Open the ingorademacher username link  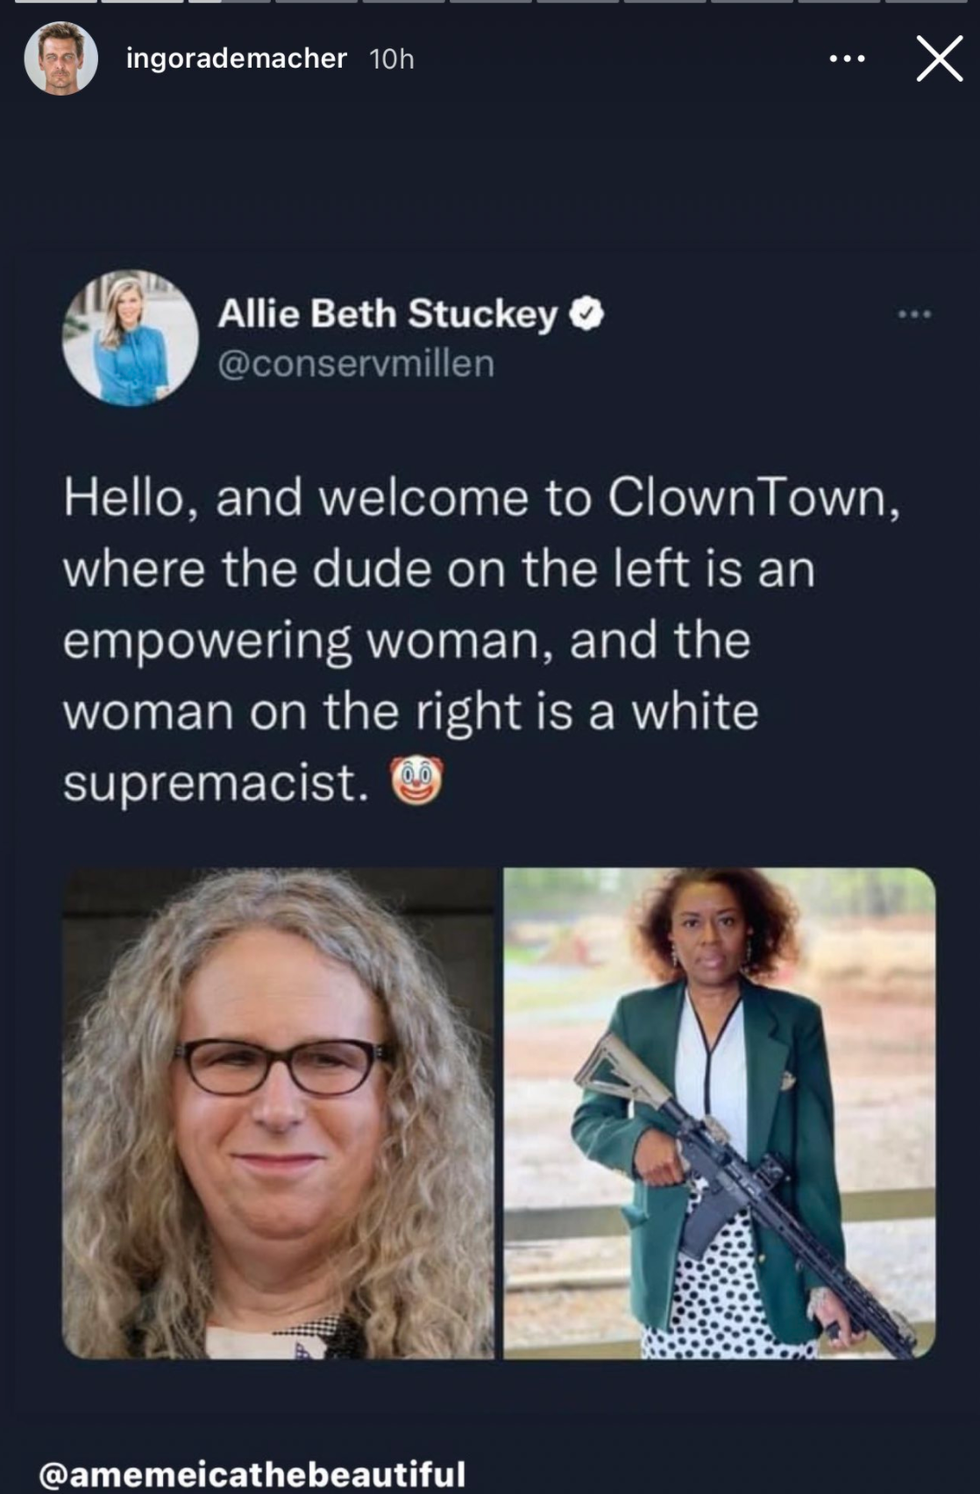[x=236, y=58]
